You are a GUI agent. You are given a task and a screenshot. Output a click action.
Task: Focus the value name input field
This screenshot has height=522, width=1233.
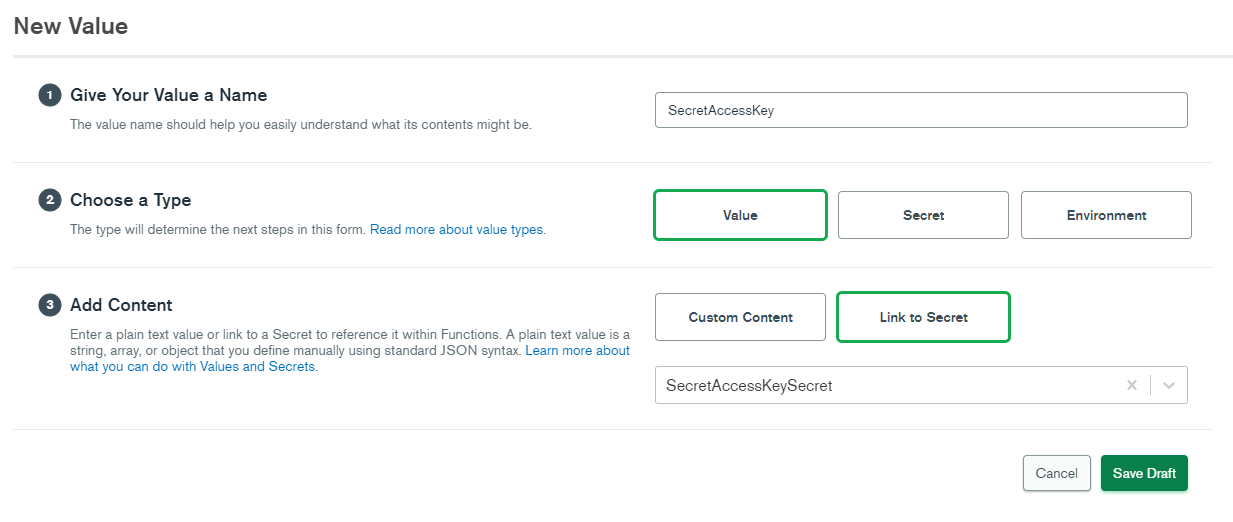tap(920, 110)
